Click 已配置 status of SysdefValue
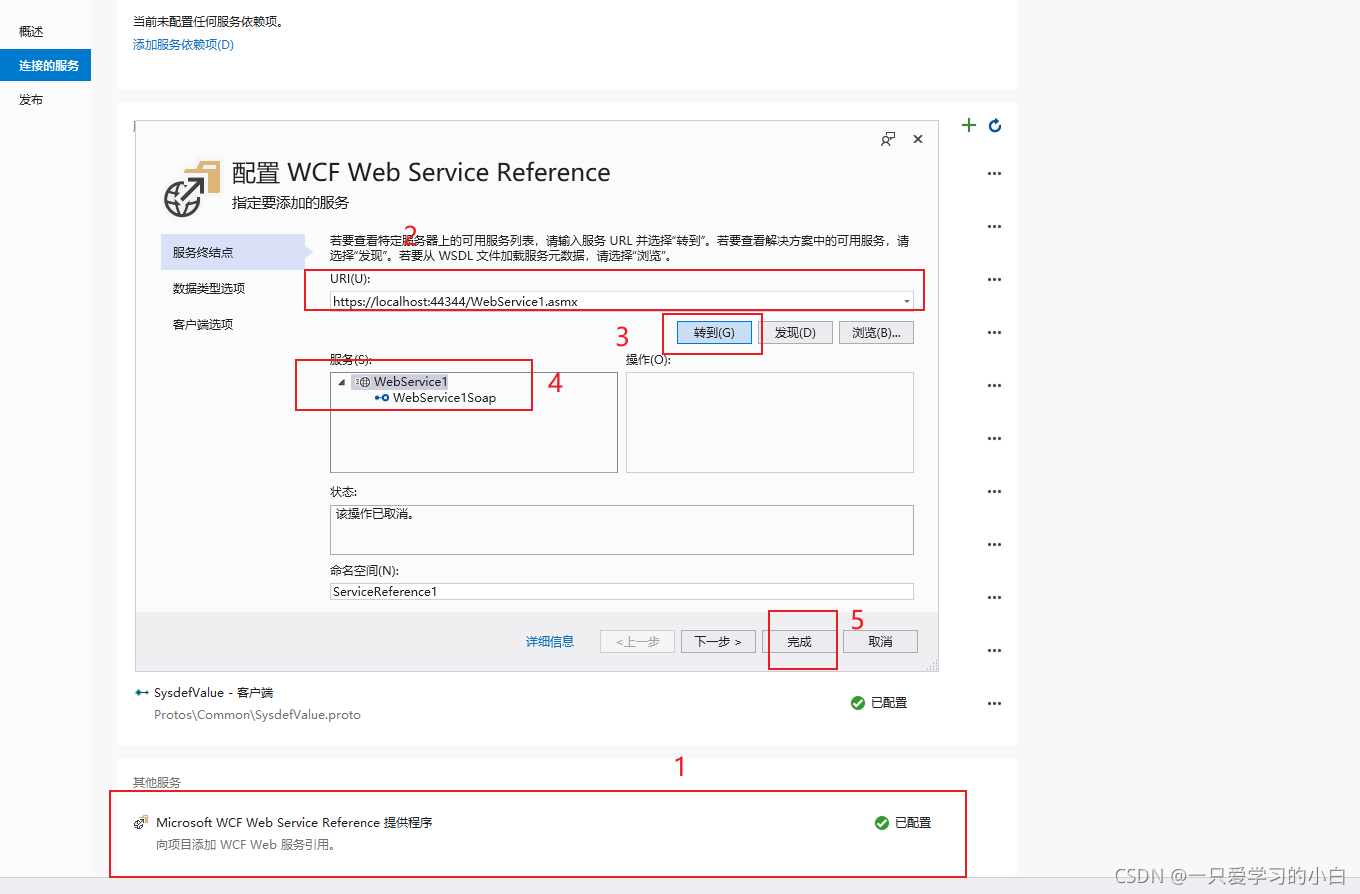This screenshot has height=894, width=1360. point(879,703)
